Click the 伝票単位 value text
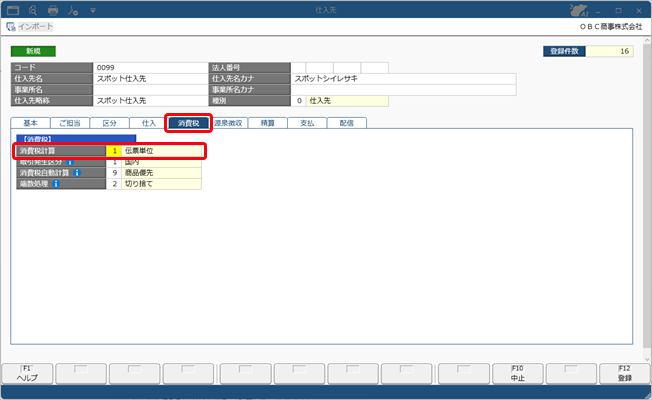Image resolution: width=652 pixels, height=400 pixels. pos(139,151)
